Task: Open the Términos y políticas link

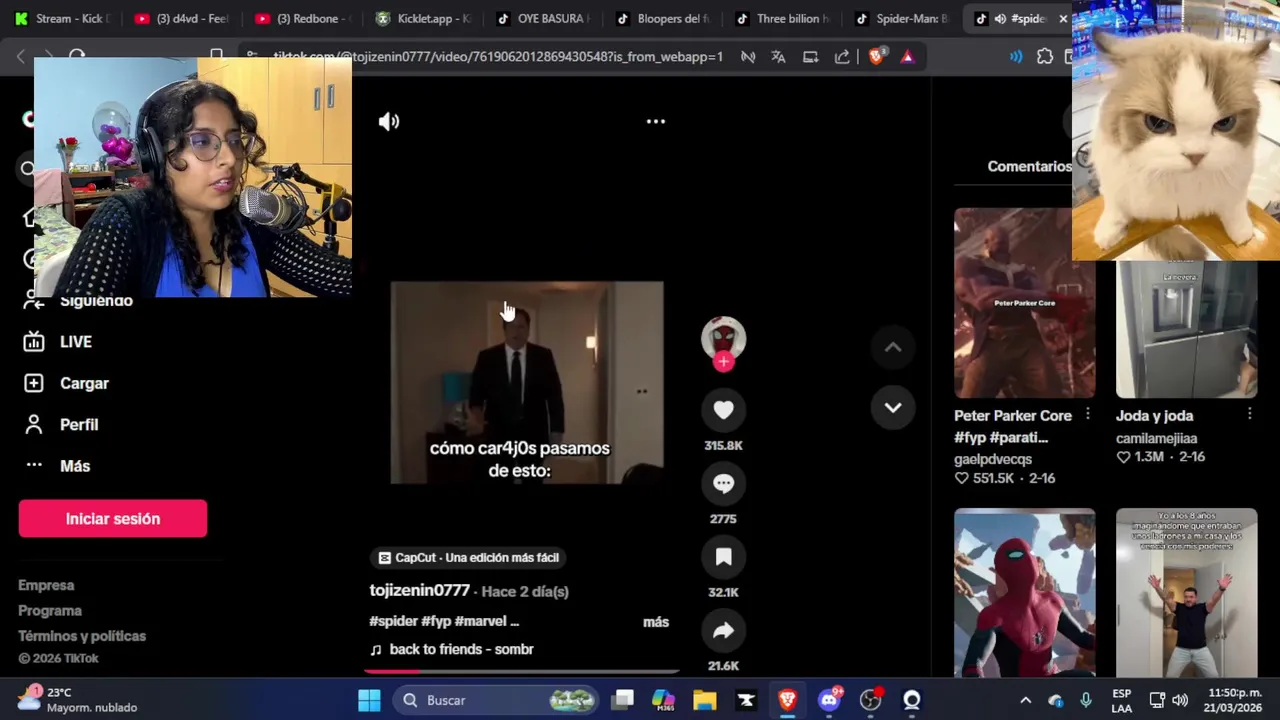Action: pyautogui.click(x=82, y=636)
